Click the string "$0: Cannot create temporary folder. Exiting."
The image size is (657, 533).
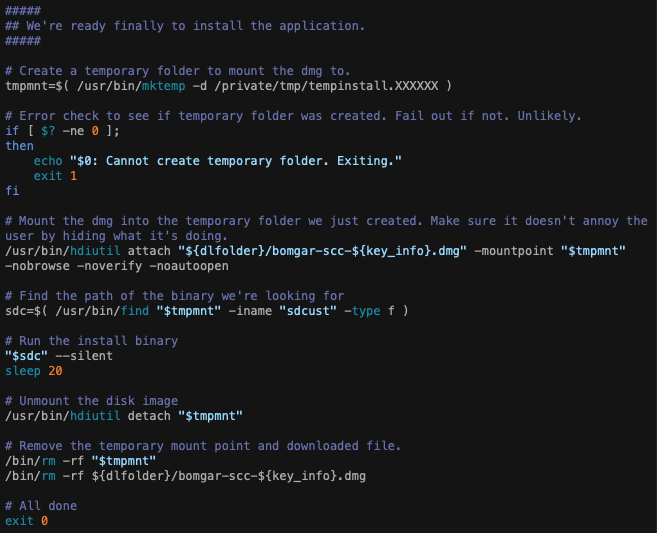click(x=236, y=161)
